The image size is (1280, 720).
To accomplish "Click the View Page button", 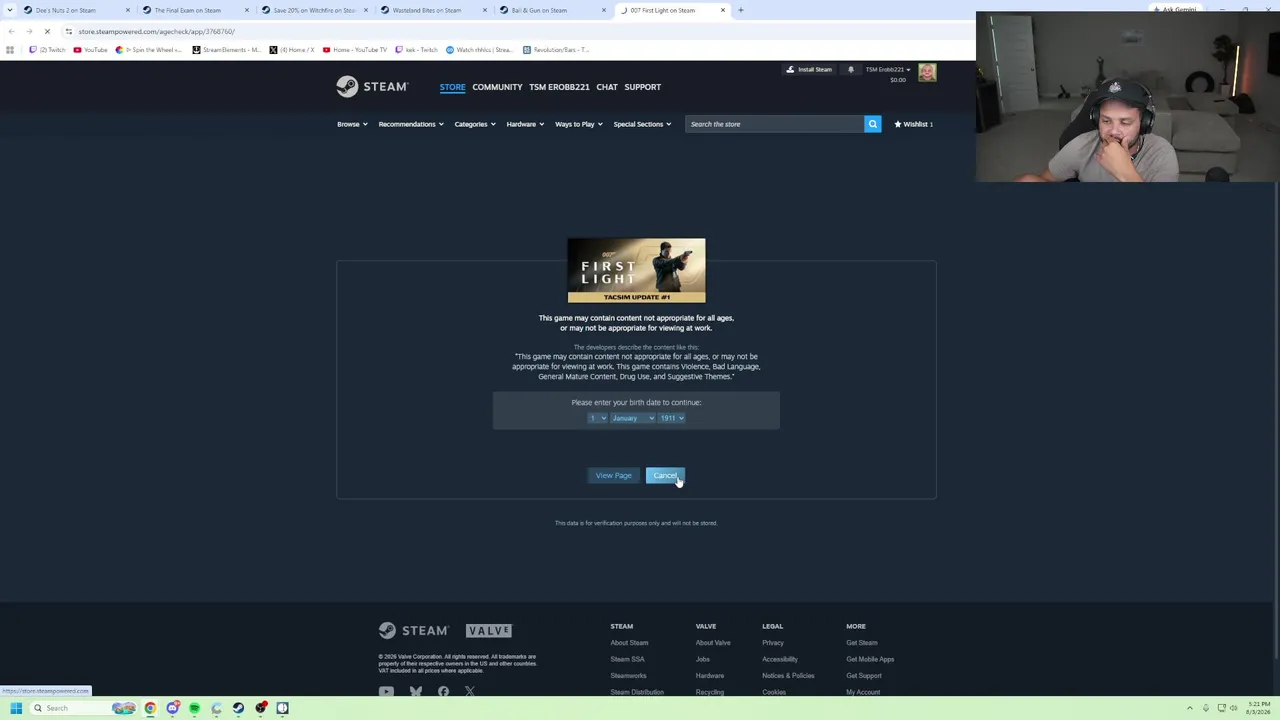I will (x=614, y=475).
